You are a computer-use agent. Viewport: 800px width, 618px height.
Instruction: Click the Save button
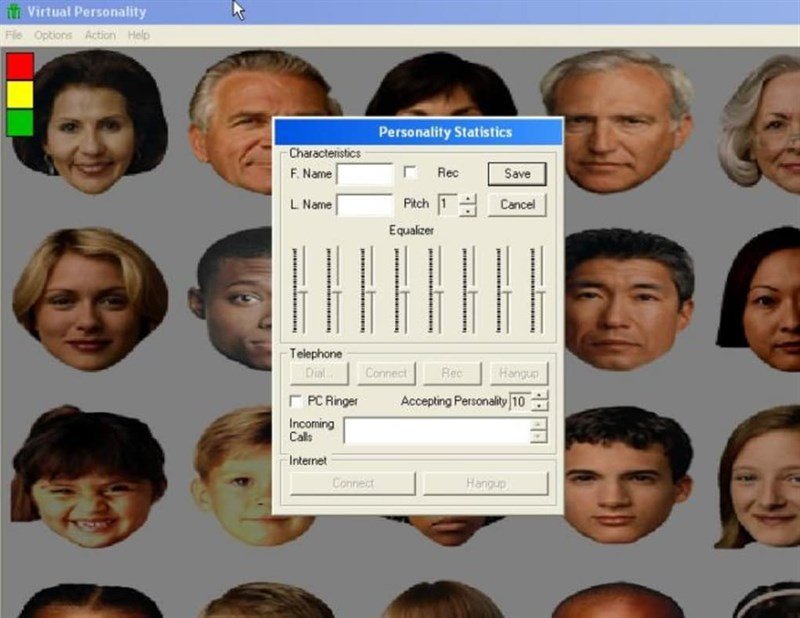tap(515, 173)
